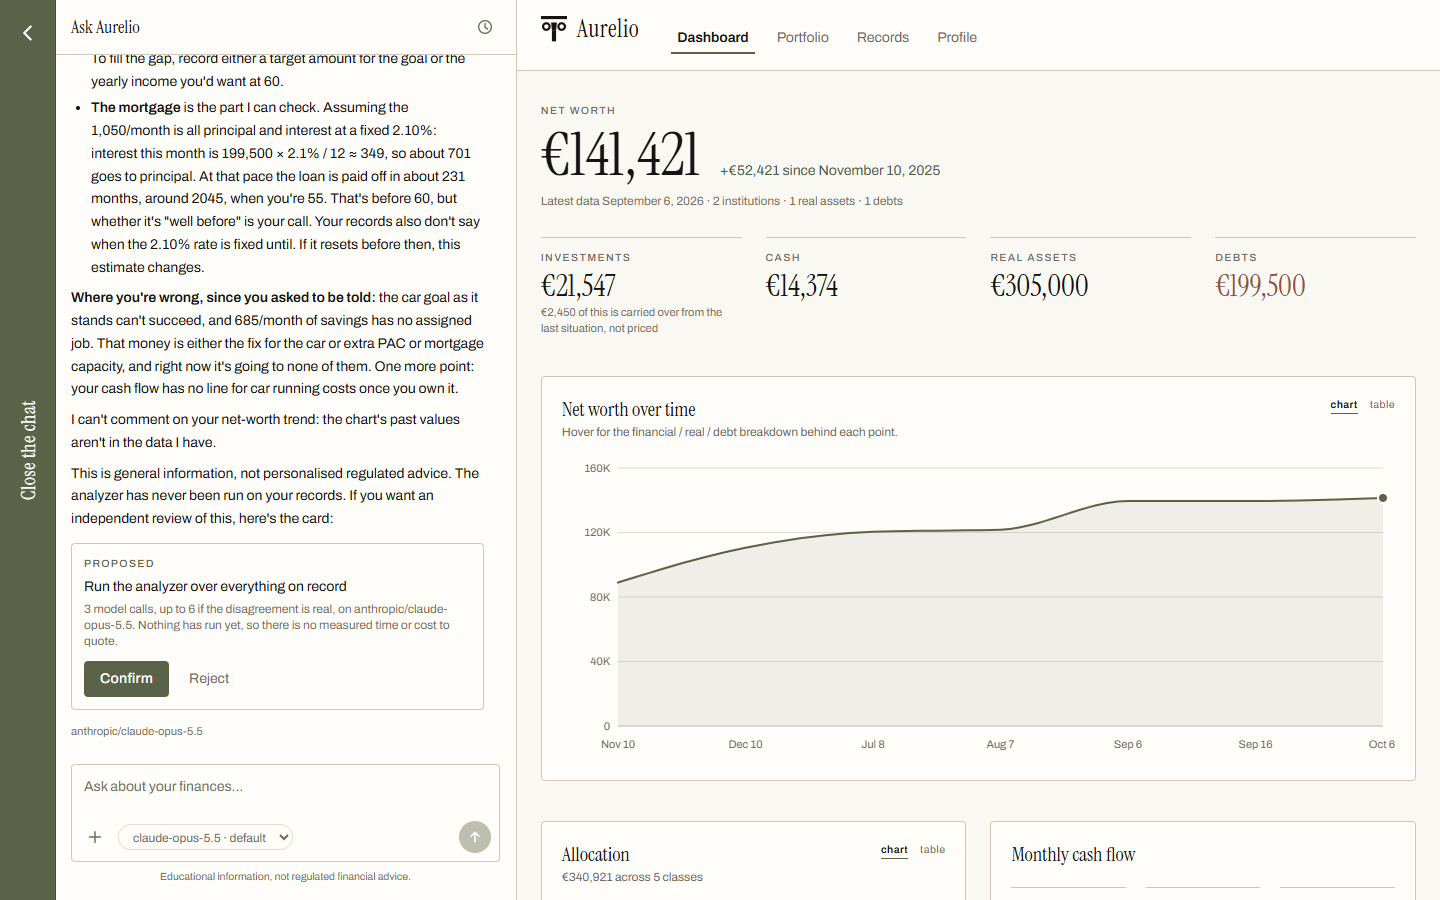Add attachment with the plus icon

(95, 837)
